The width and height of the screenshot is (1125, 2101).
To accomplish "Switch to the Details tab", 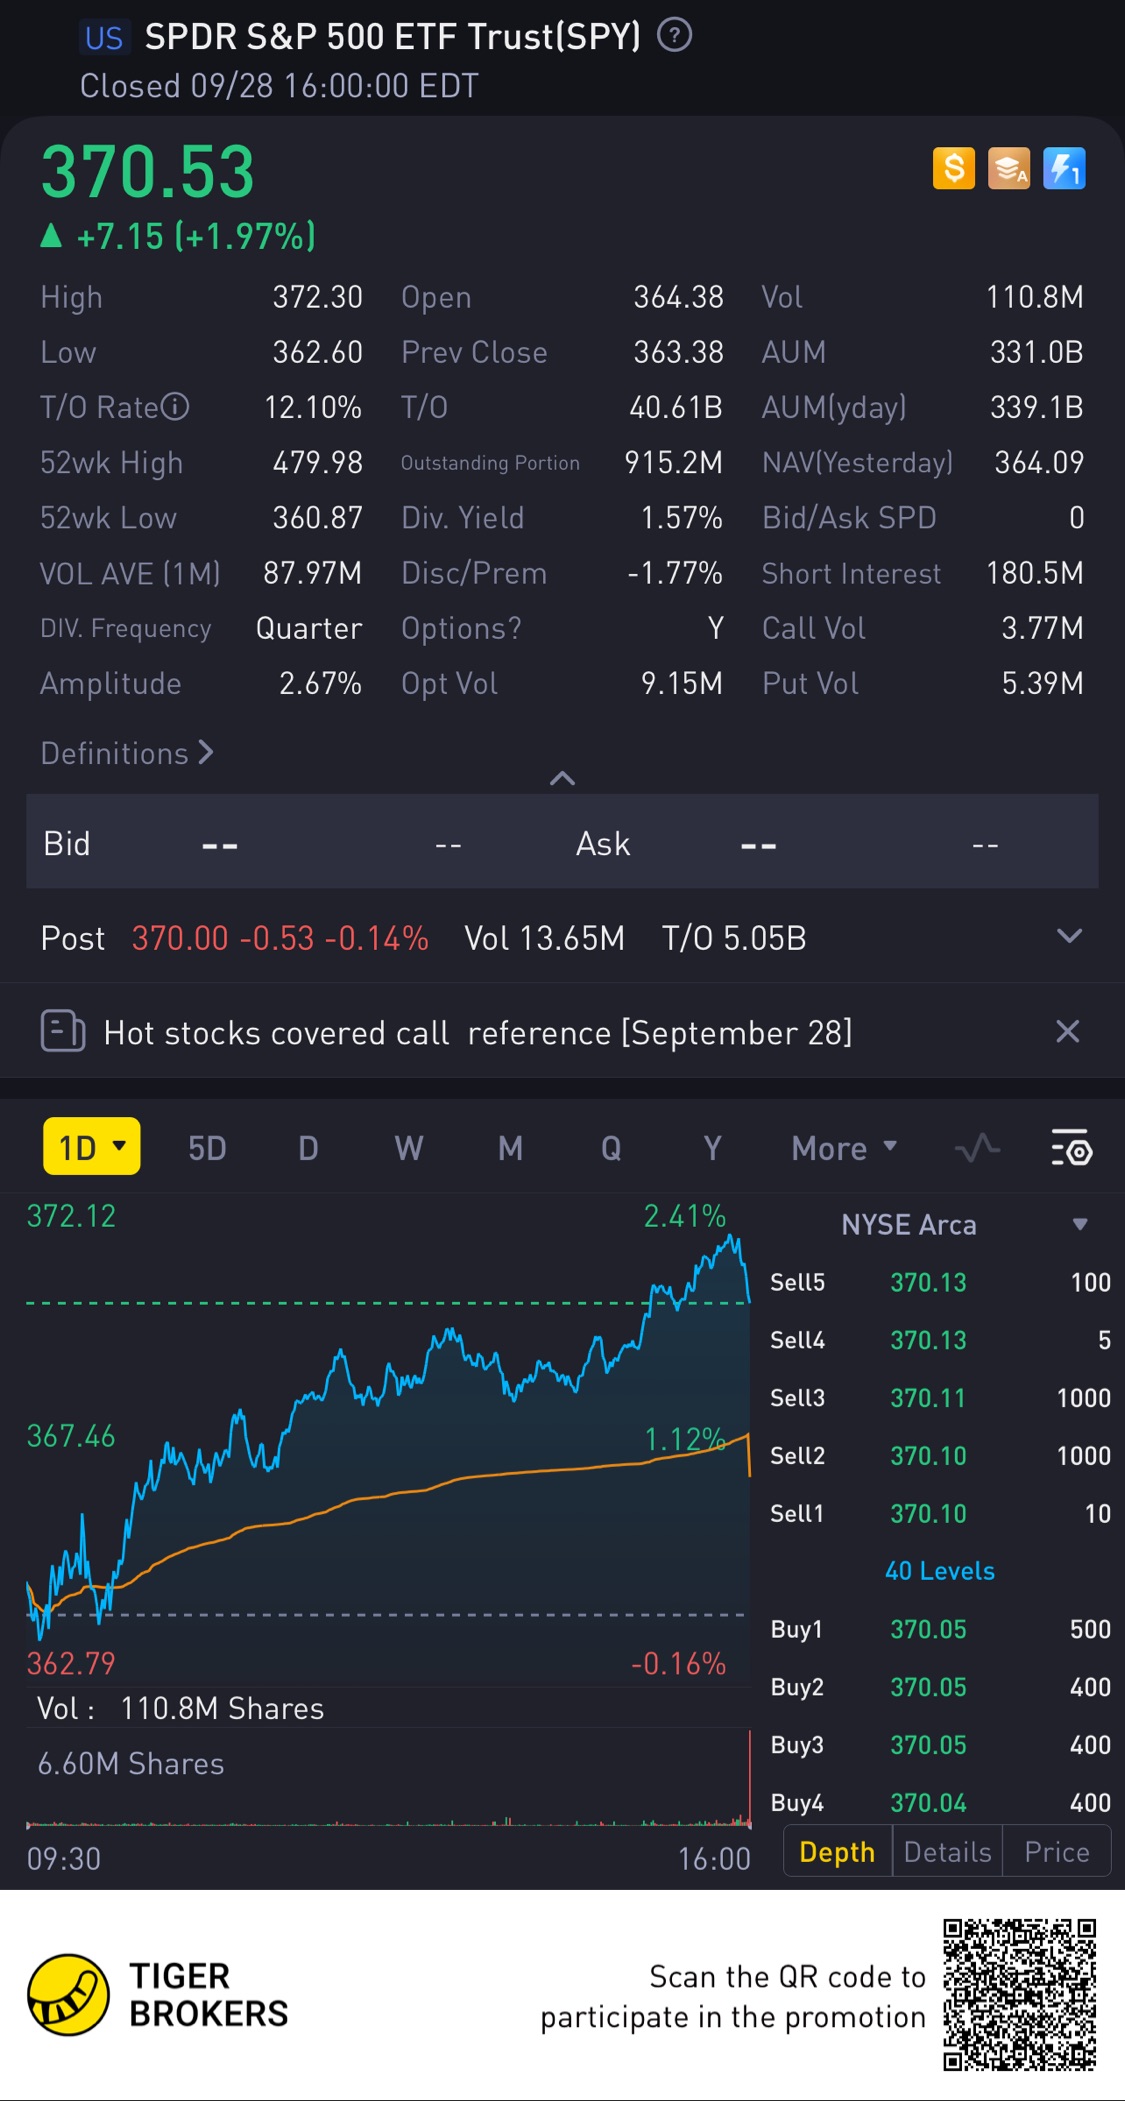I will pyautogui.click(x=947, y=1852).
